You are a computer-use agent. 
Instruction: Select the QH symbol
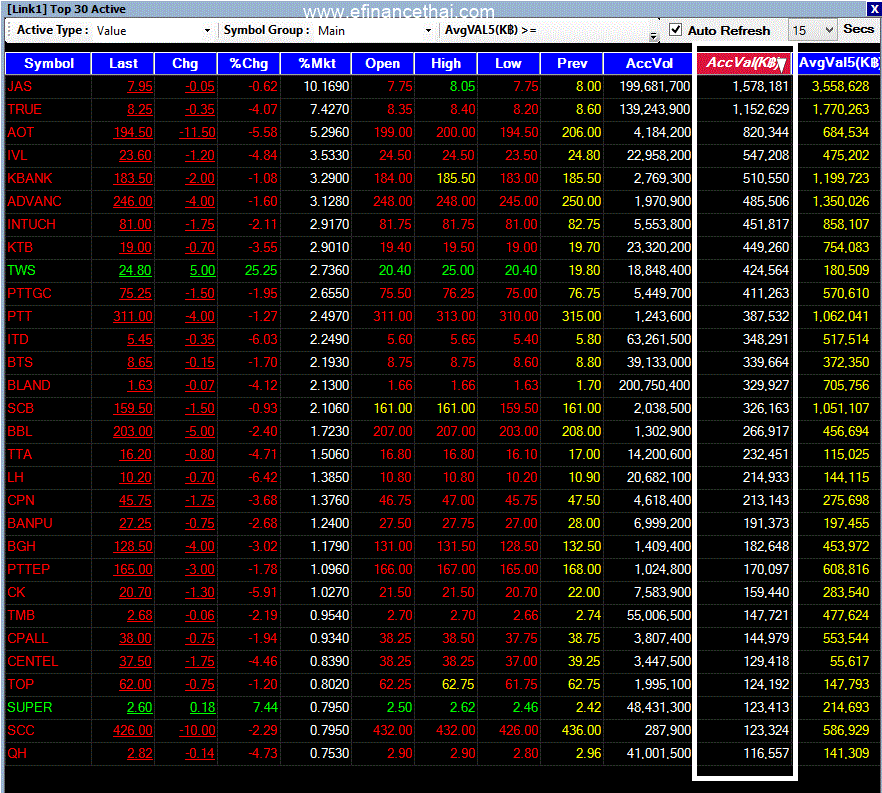point(17,754)
